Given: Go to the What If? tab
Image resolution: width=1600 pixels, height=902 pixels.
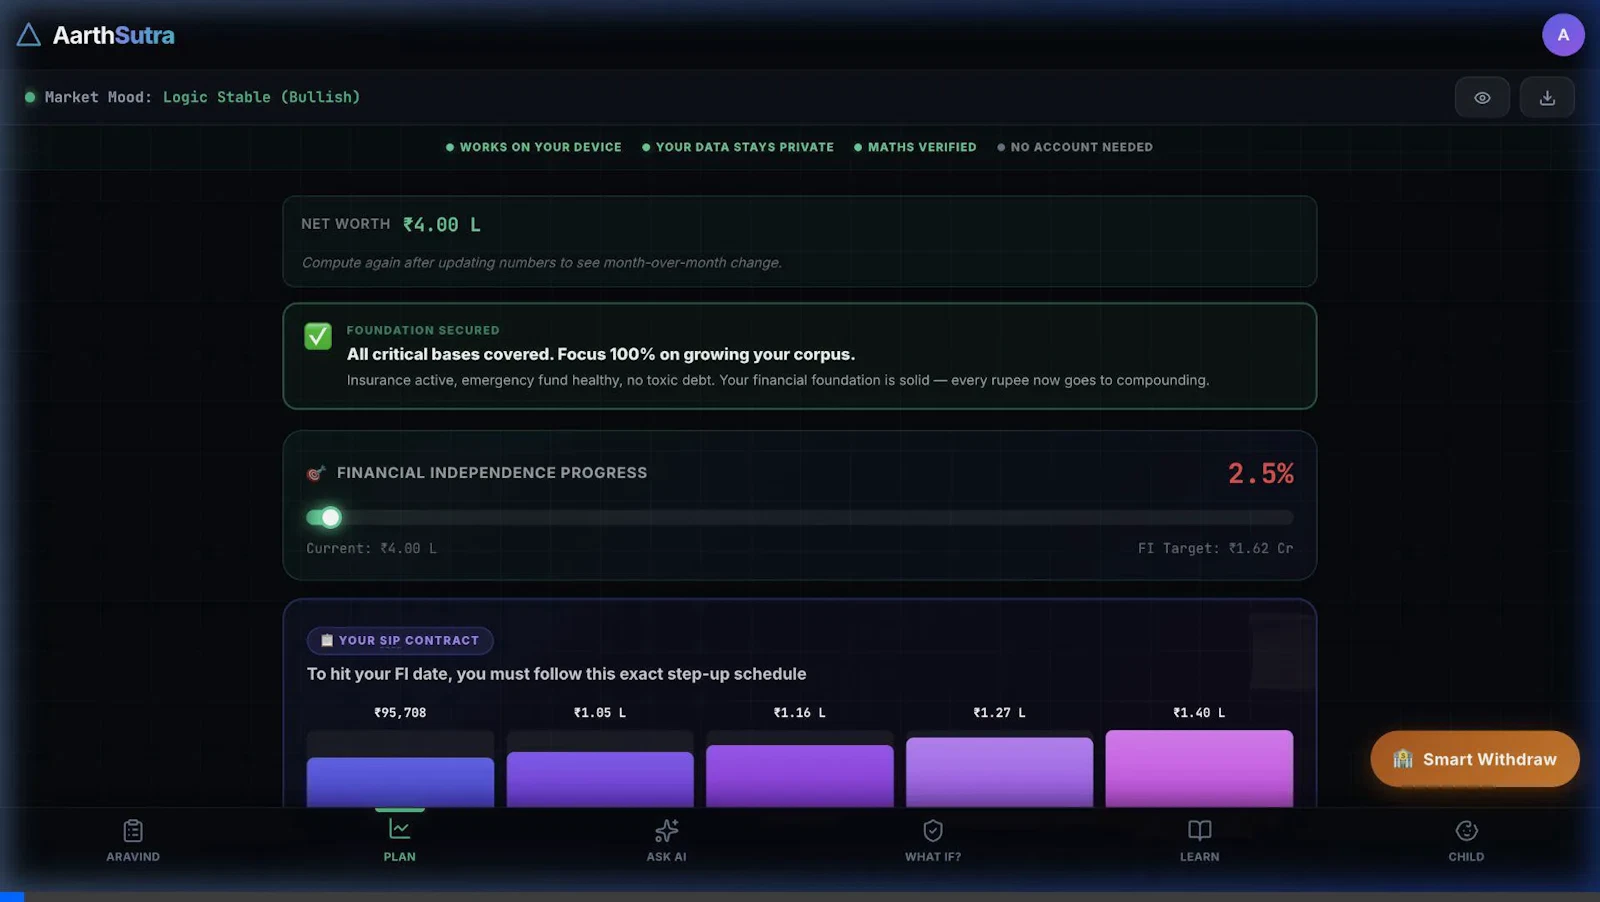Looking at the screenshot, I should click(933, 841).
